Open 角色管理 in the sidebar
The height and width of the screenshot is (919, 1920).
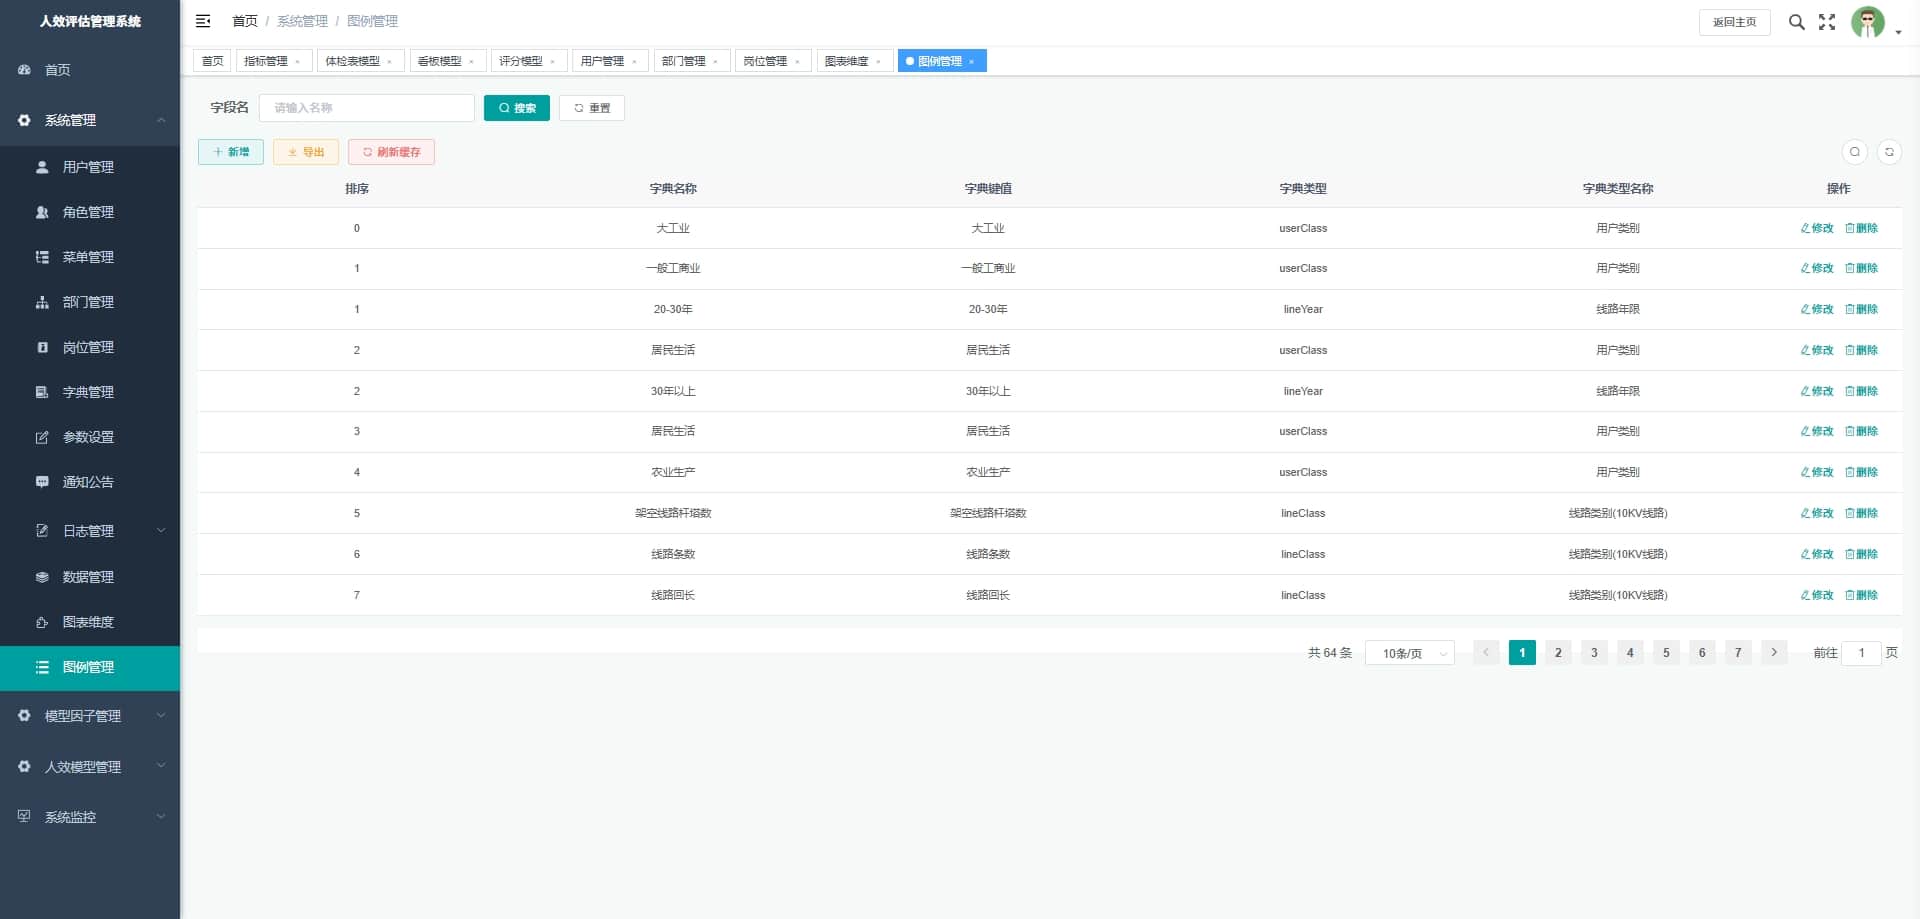(x=90, y=212)
